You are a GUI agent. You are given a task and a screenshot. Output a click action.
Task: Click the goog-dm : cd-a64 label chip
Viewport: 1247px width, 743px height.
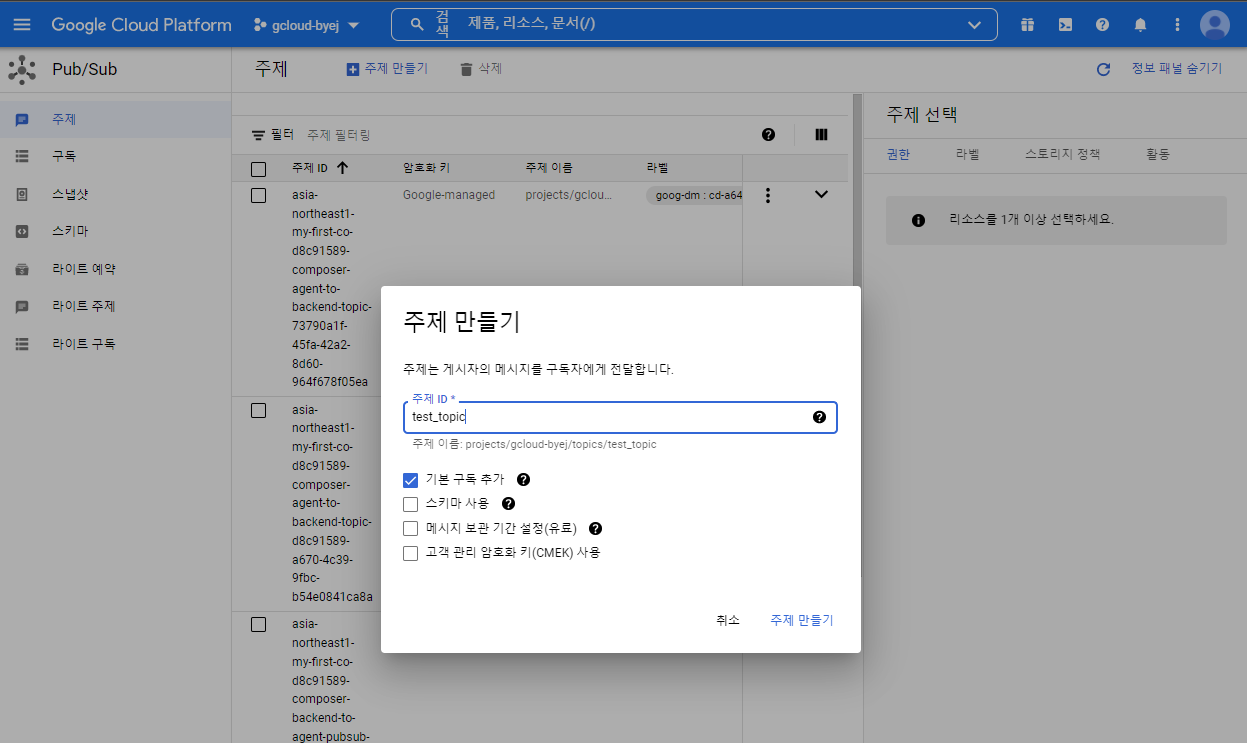tap(695, 195)
